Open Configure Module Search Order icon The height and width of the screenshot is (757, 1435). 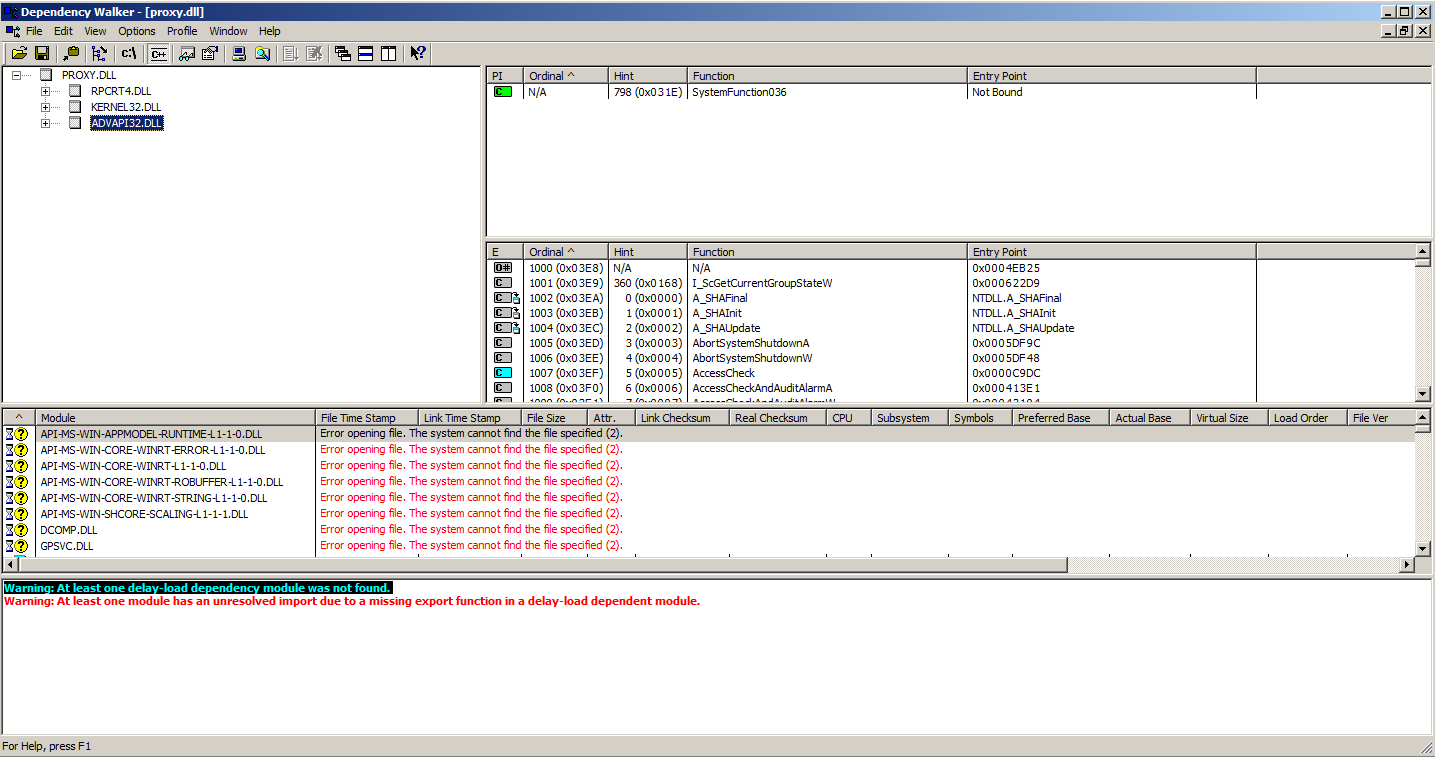(263, 53)
